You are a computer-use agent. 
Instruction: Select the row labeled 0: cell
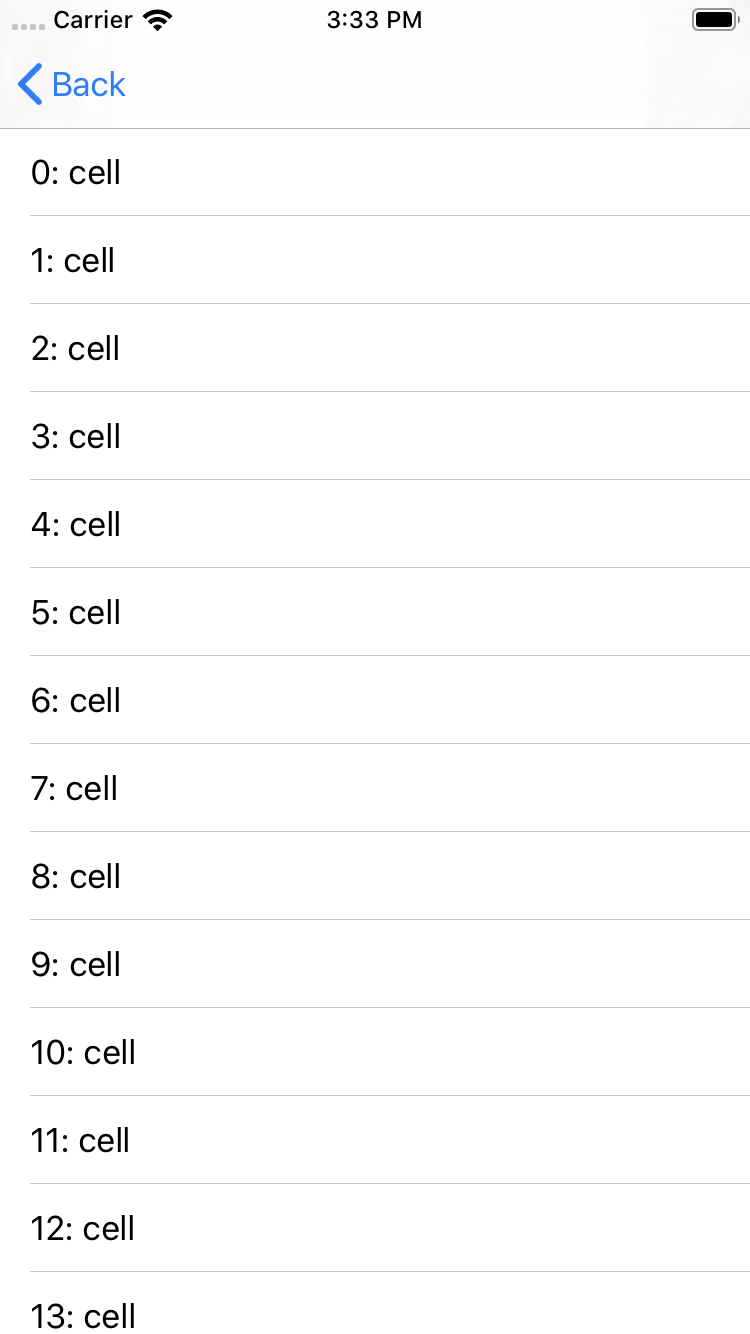(375, 172)
